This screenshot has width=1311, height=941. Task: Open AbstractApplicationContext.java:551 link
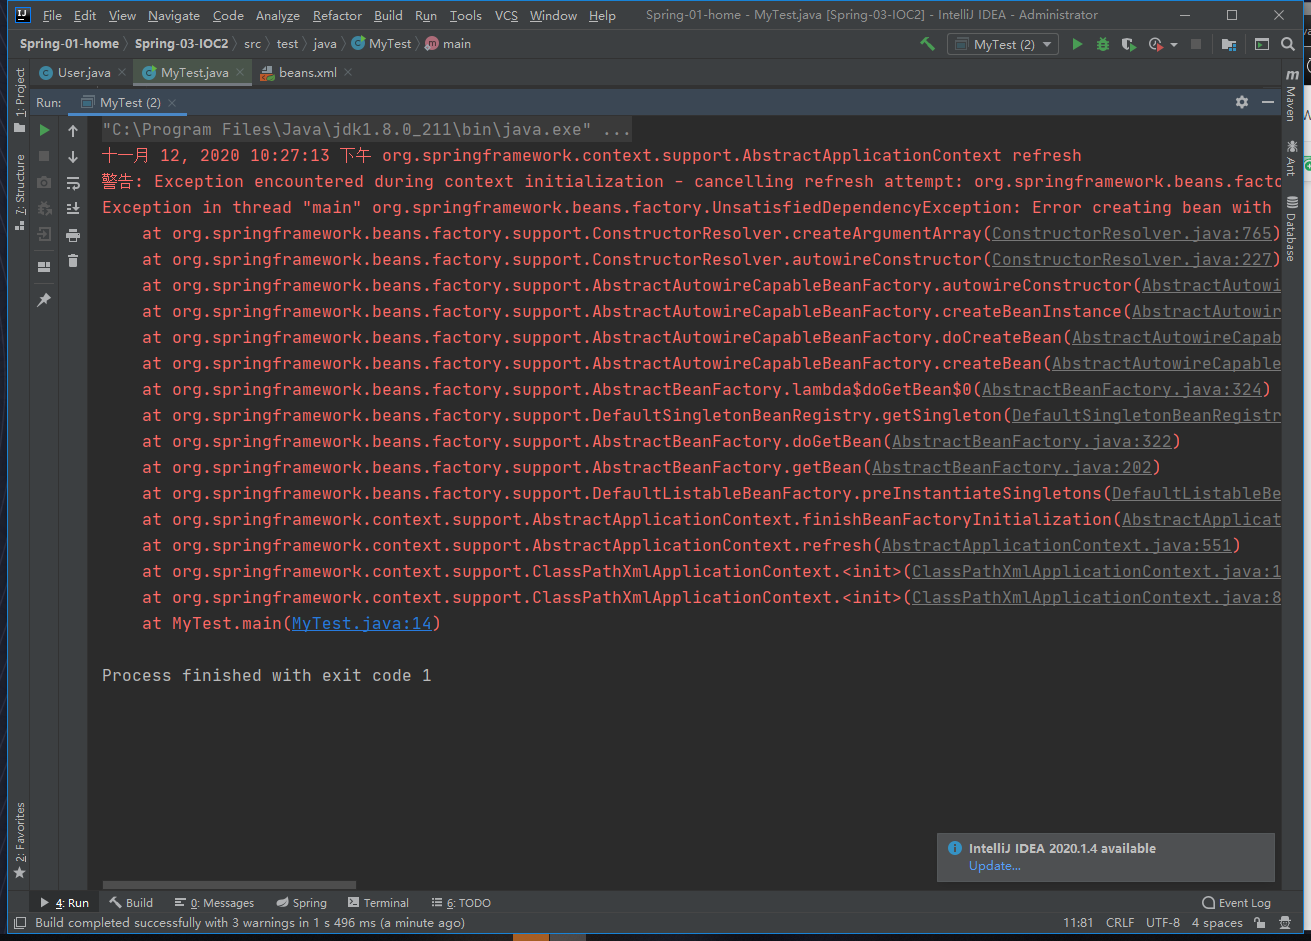pos(1056,546)
